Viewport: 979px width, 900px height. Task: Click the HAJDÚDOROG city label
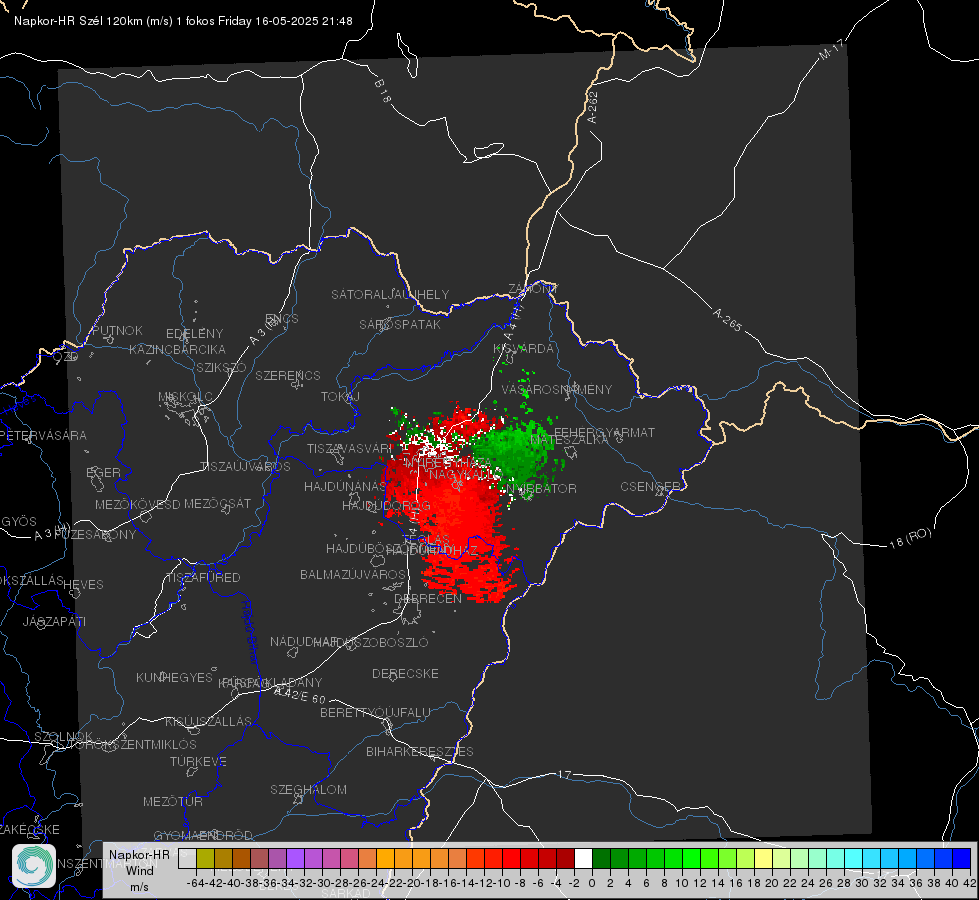386,506
